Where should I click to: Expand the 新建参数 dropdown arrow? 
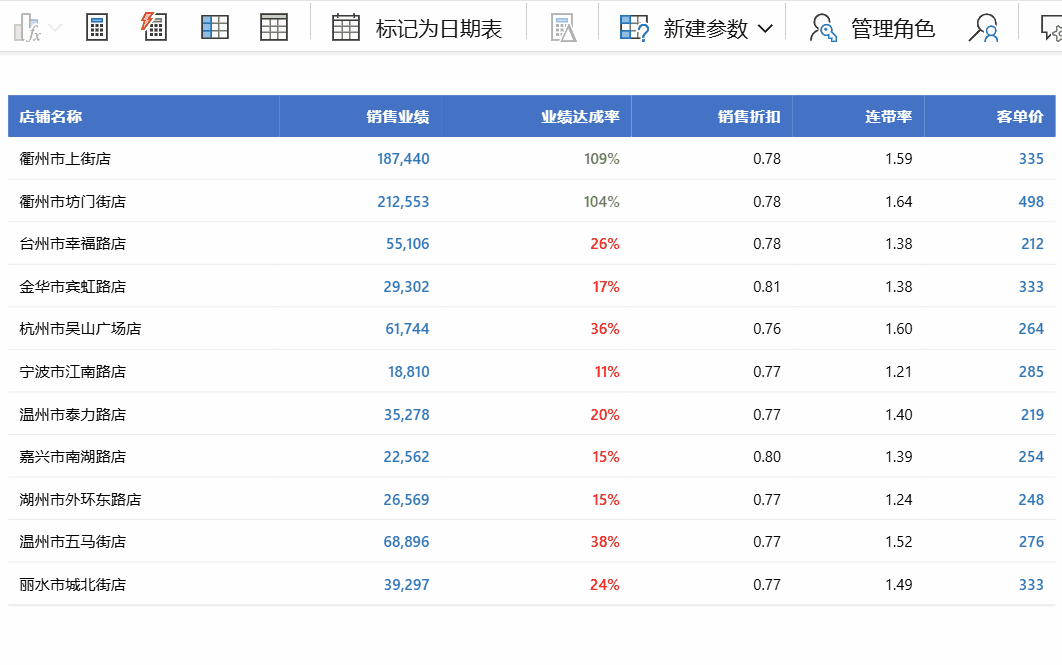(x=765, y=28)
